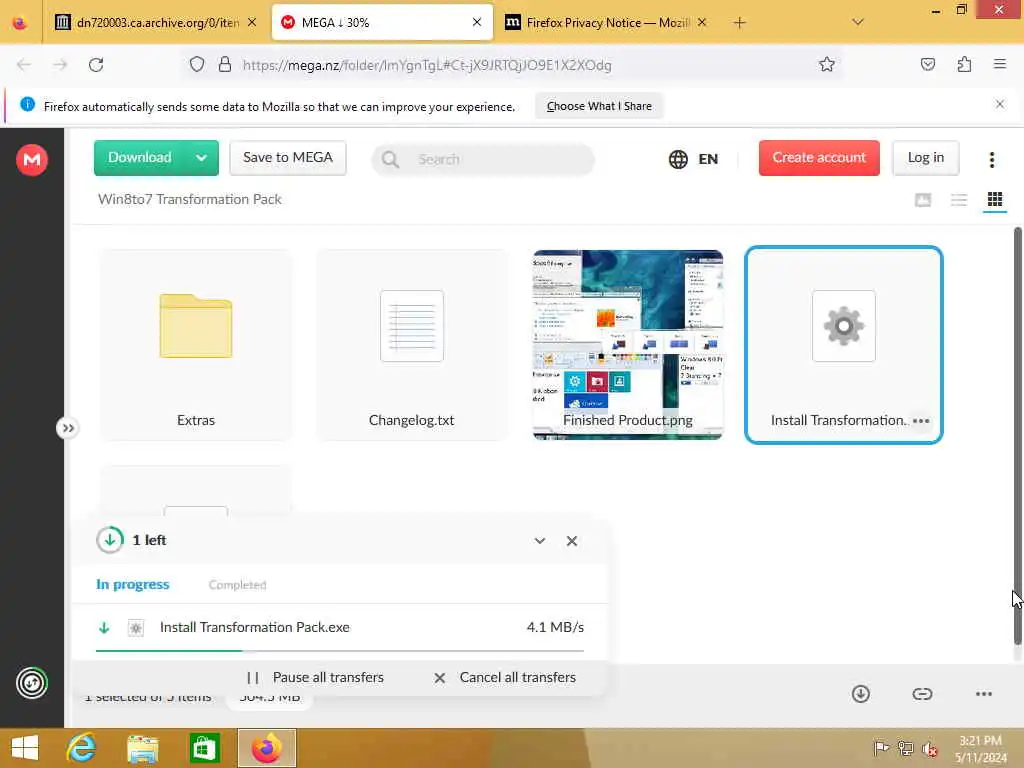Viewport: 1024px width, 768px height.
Task: Dismiss the Firefox data notification bar
Action: pyautogui.click(x=999, y=104)
